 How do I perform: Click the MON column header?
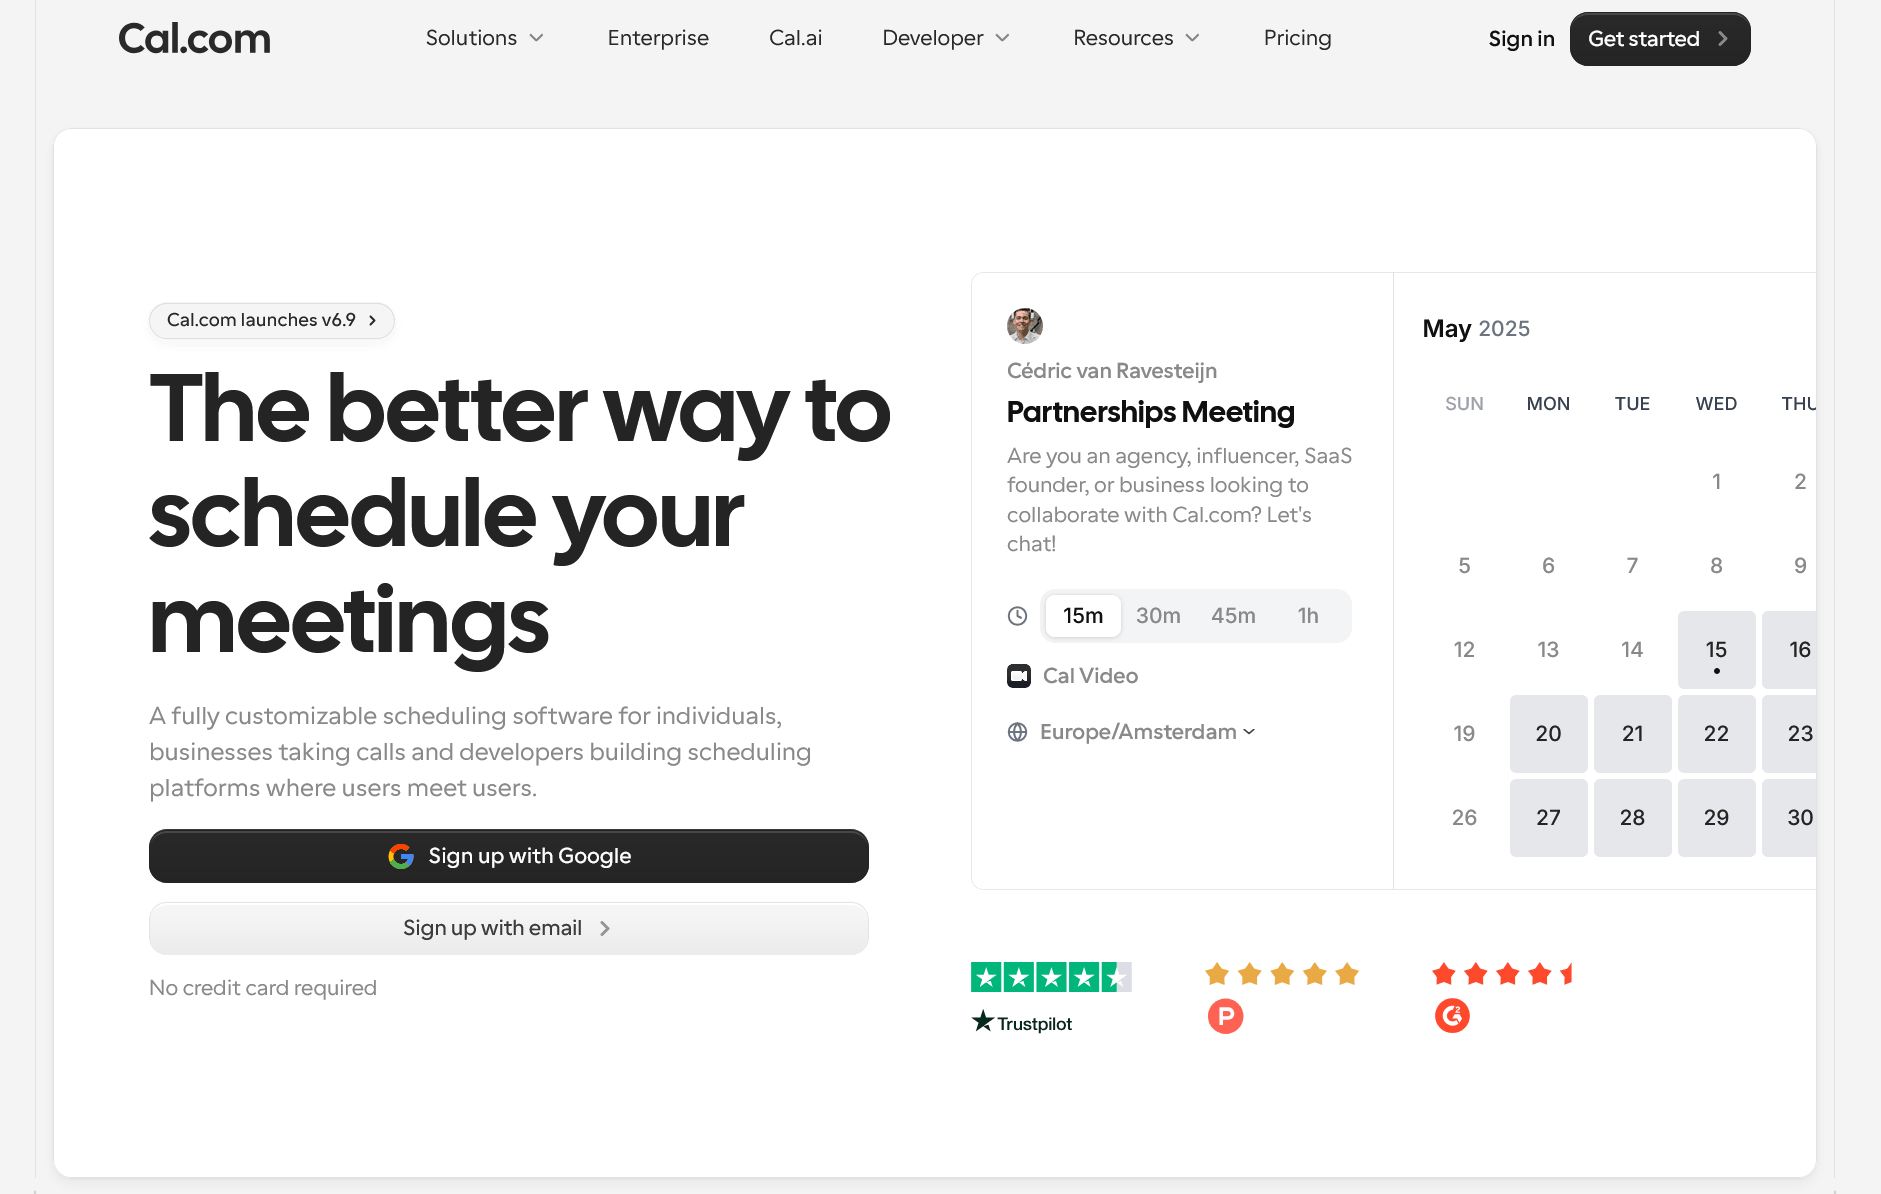(1548, 404)
